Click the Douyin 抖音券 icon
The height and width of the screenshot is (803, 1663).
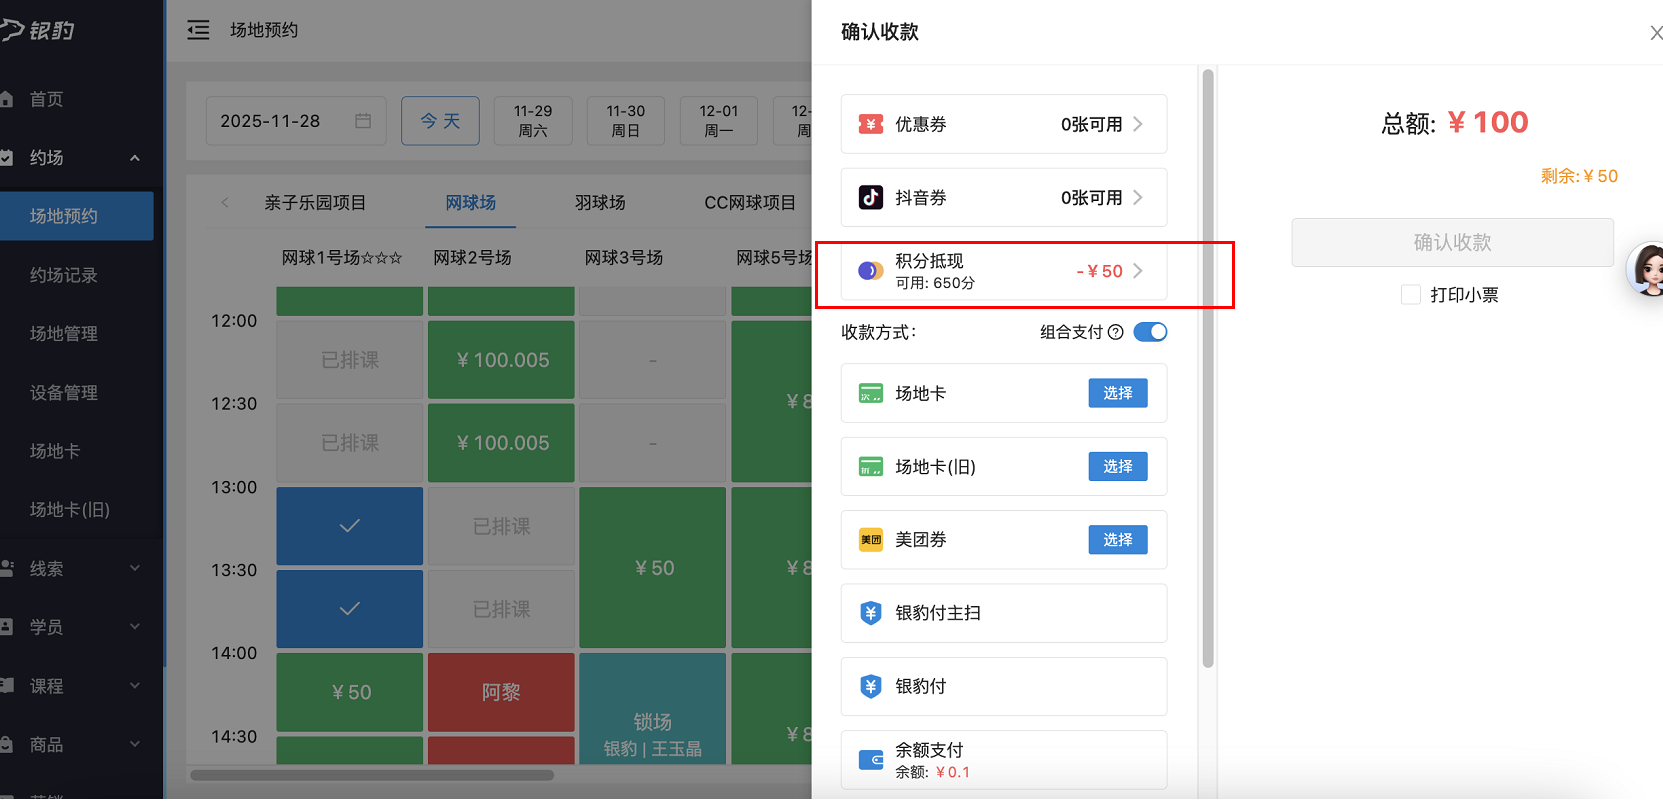click(x=870, y=197)
